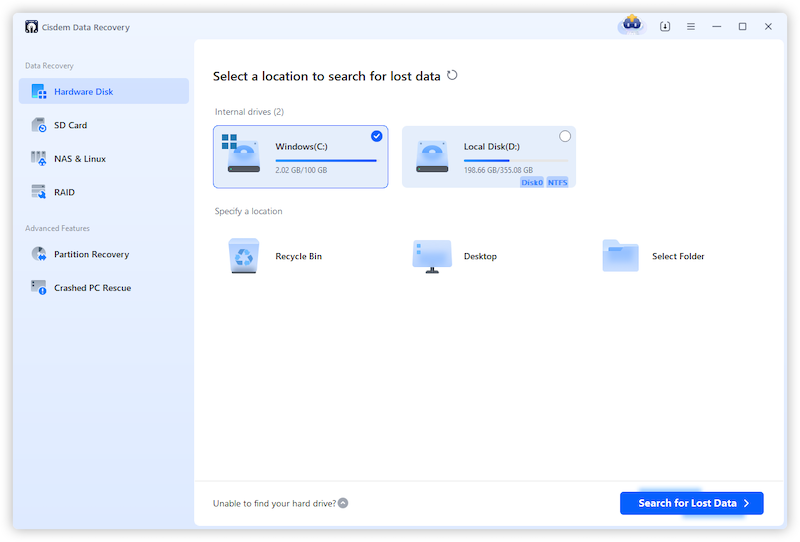Click the 'Specify a location' heading
This screenshot has width=800, height=542.
click(248, 211)
